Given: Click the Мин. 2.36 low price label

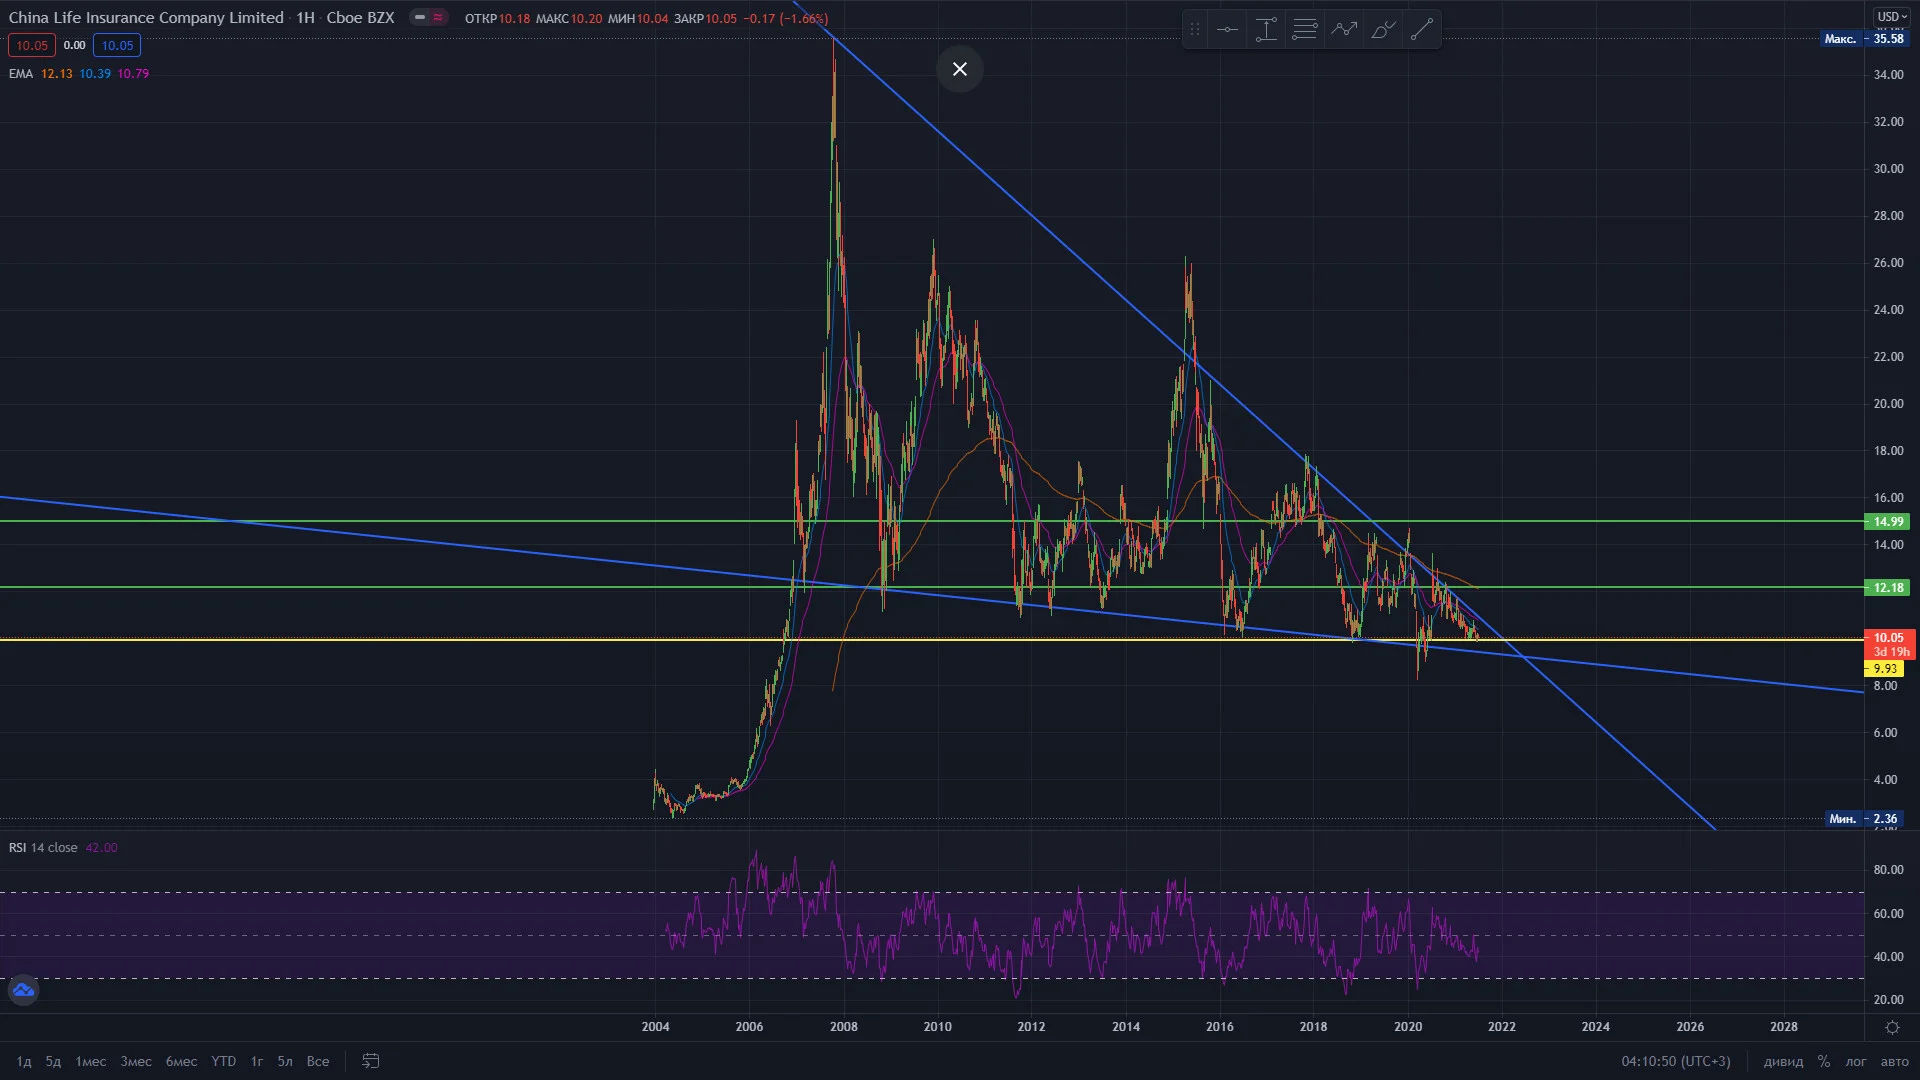Looking at the screenshot, I should tap(1865, 818).
